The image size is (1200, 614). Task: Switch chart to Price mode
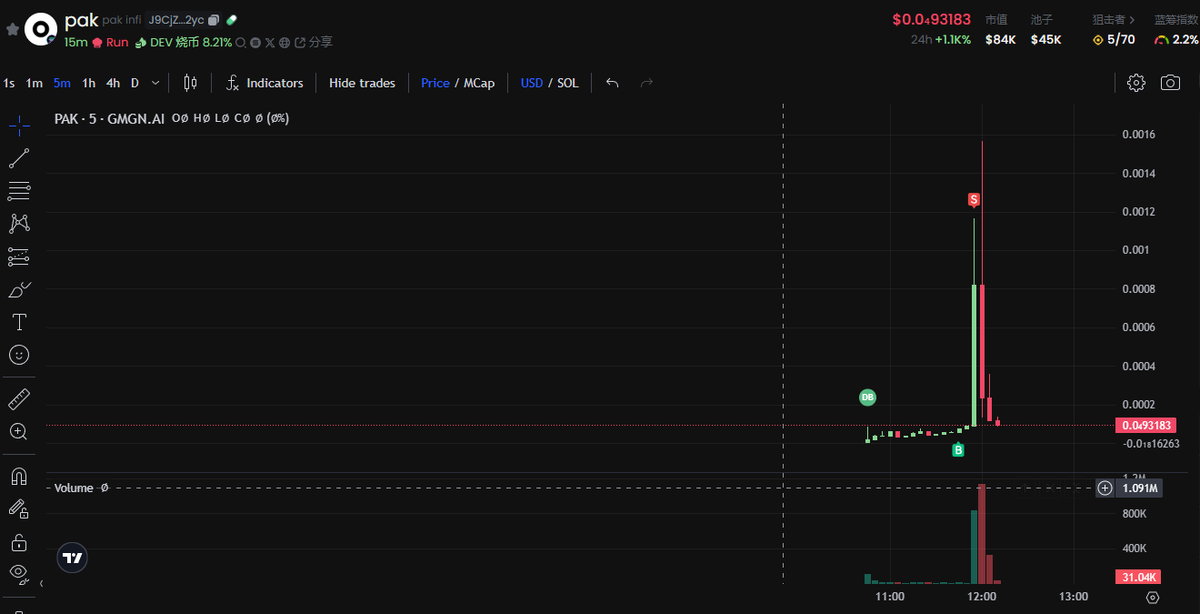pos(435,83)
